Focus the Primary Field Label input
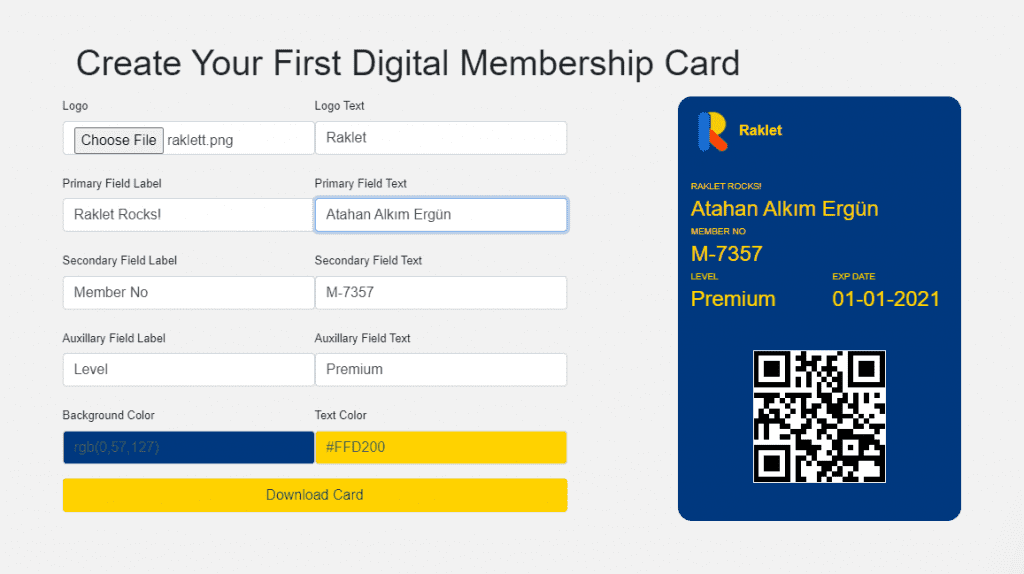 [189, 215]
